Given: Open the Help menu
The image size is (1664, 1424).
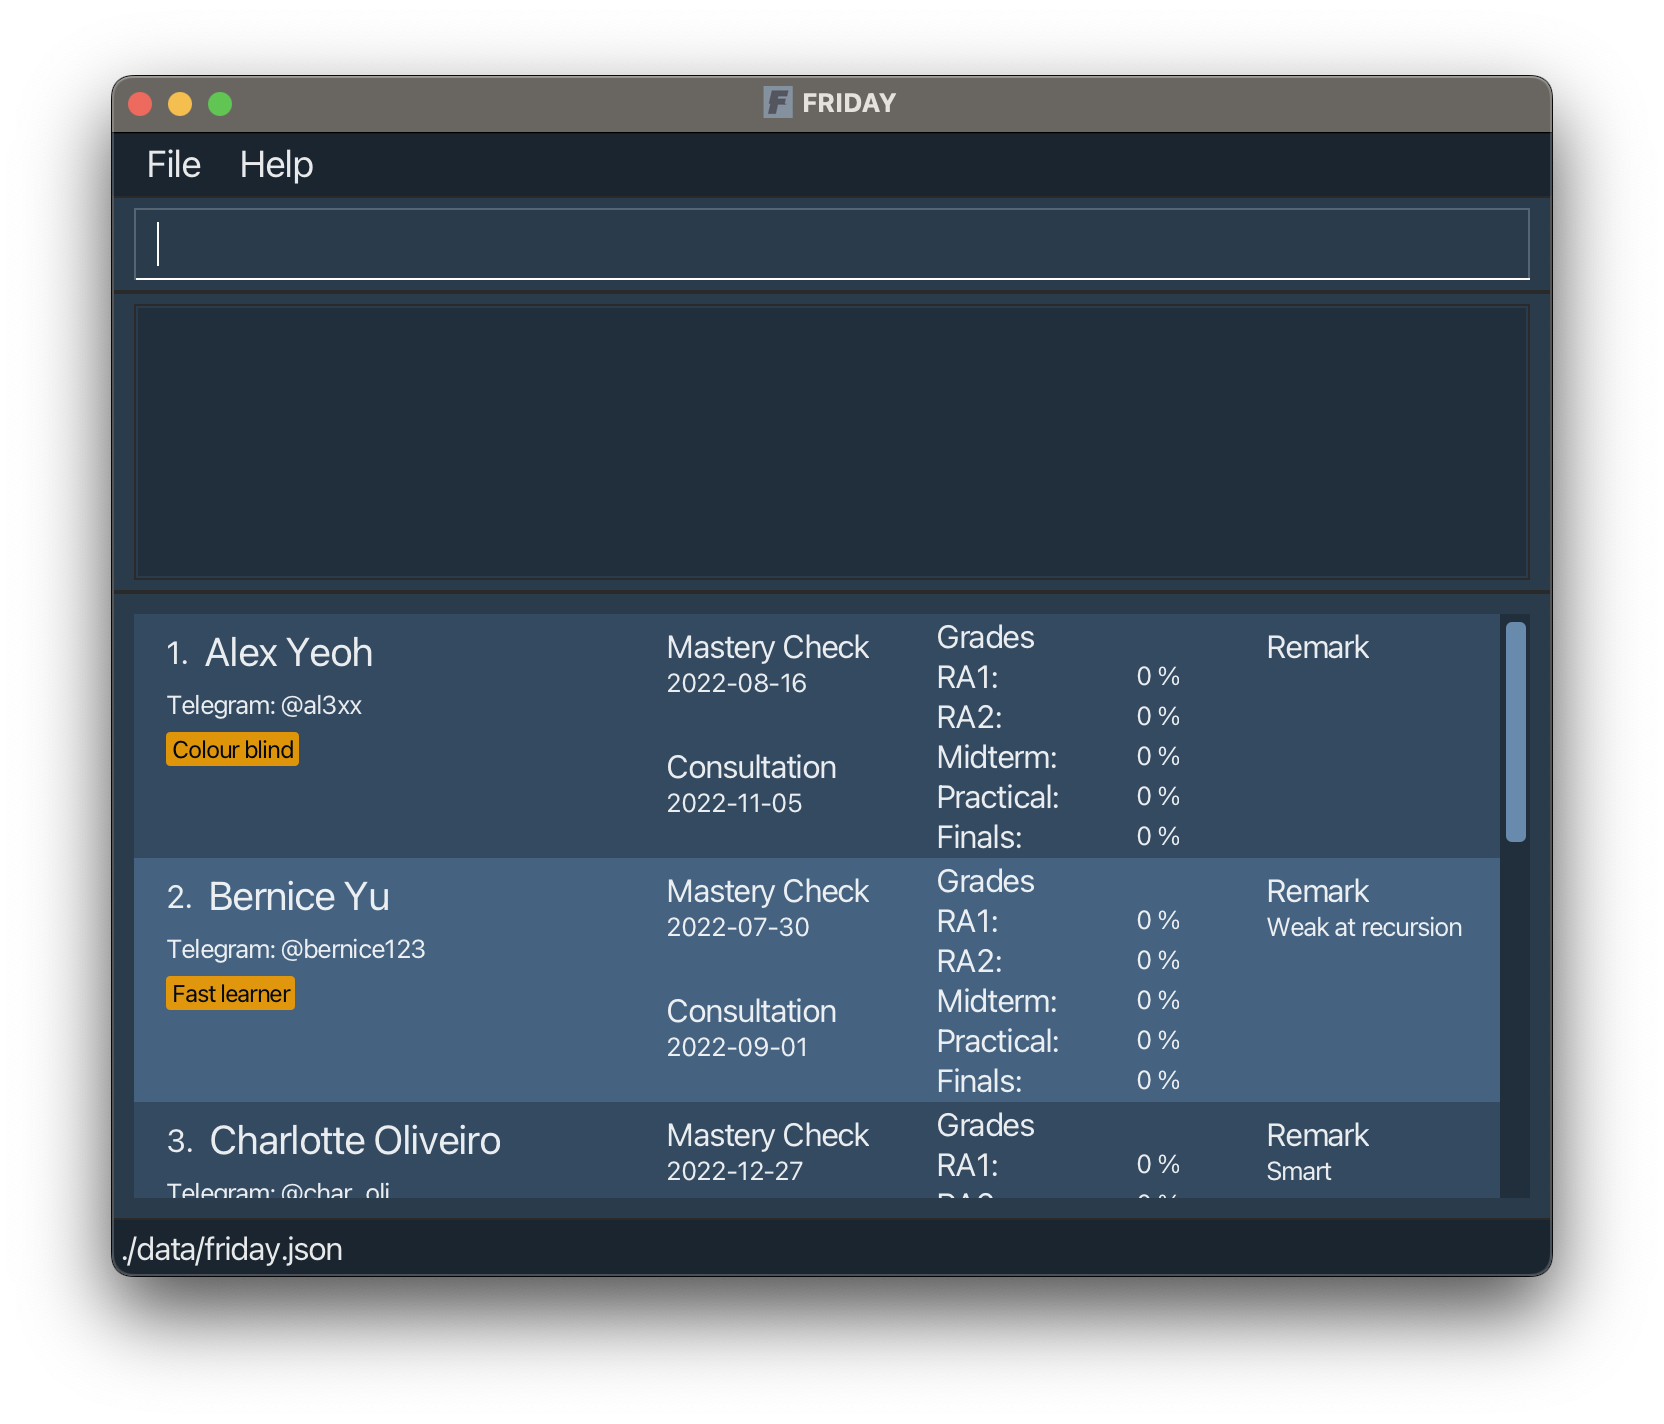Looking at the screenshot, I should pos(276,165).
